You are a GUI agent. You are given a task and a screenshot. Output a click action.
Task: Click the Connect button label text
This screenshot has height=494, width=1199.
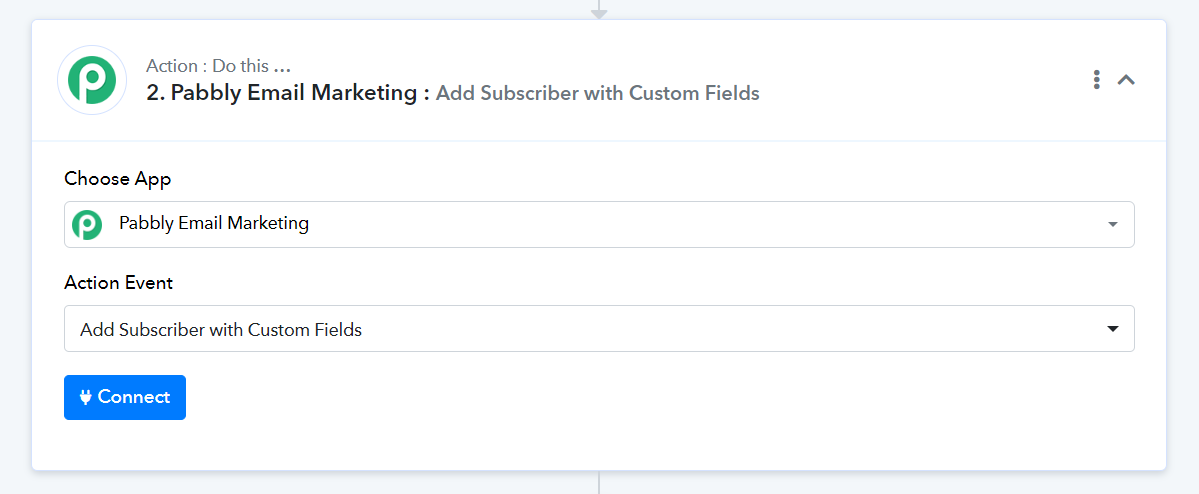click(x=134, y=397)
